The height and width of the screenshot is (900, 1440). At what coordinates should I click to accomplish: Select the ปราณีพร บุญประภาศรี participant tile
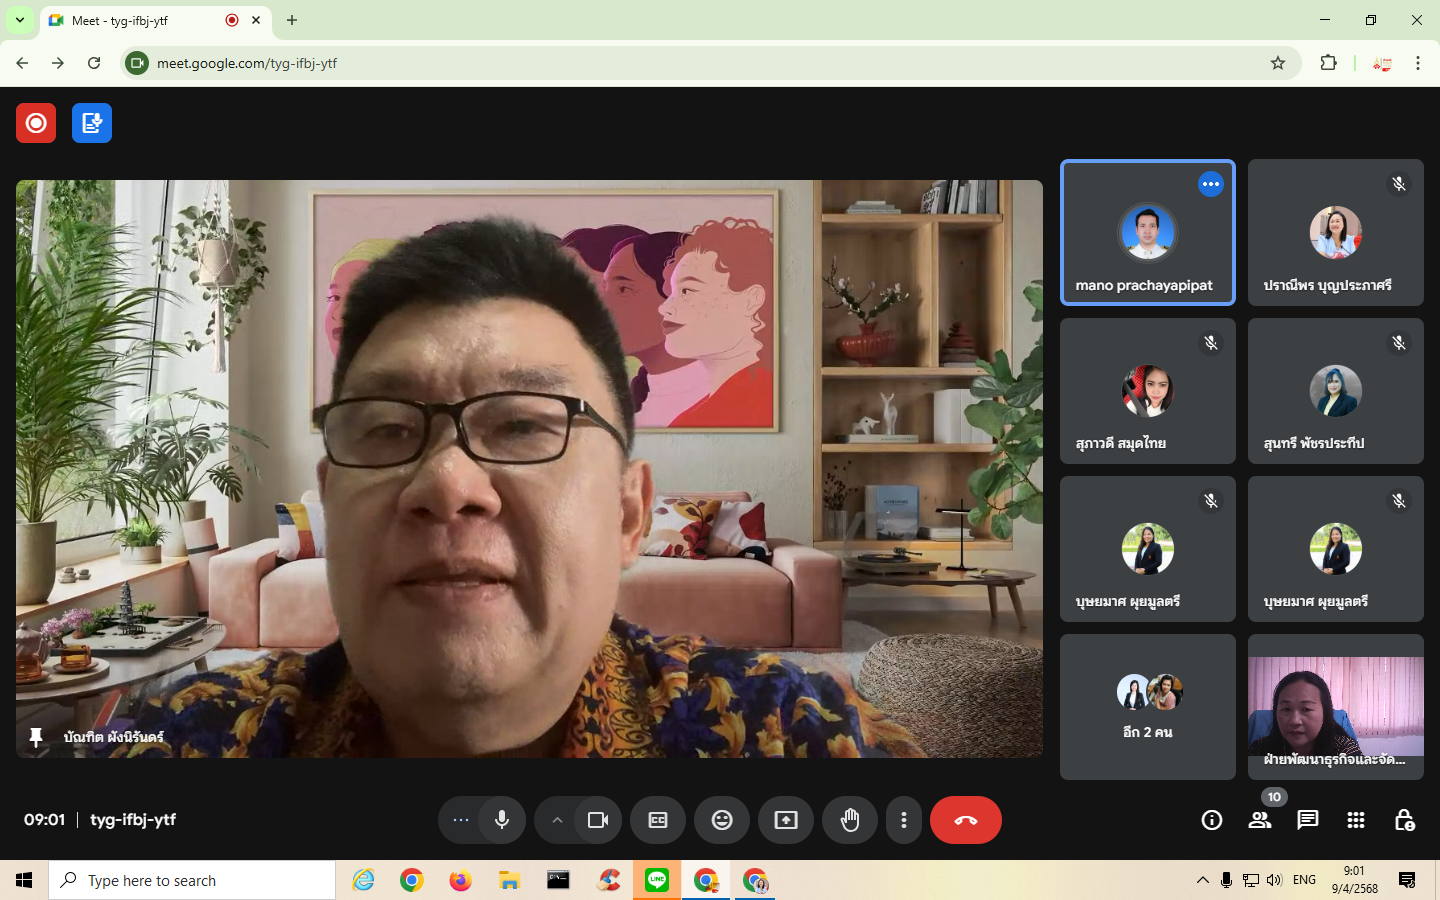click(x=1336, y=232)
